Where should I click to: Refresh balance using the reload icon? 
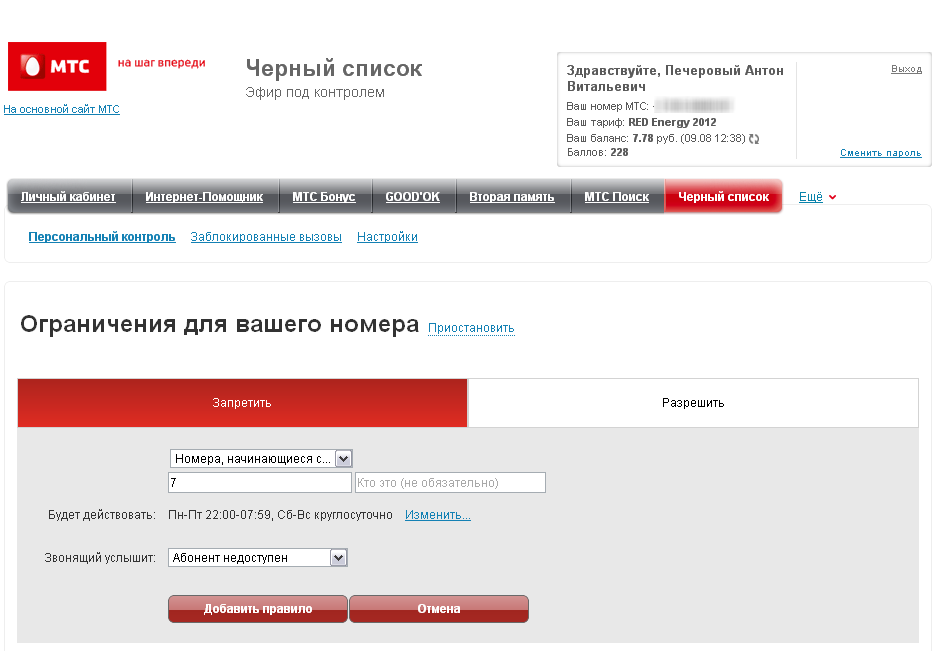click(754, 139)
